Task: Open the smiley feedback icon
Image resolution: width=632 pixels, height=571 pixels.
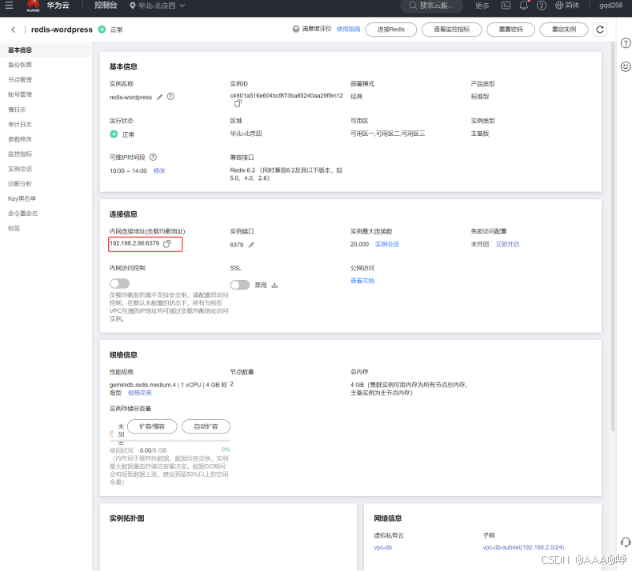Action: pos(625,66)
